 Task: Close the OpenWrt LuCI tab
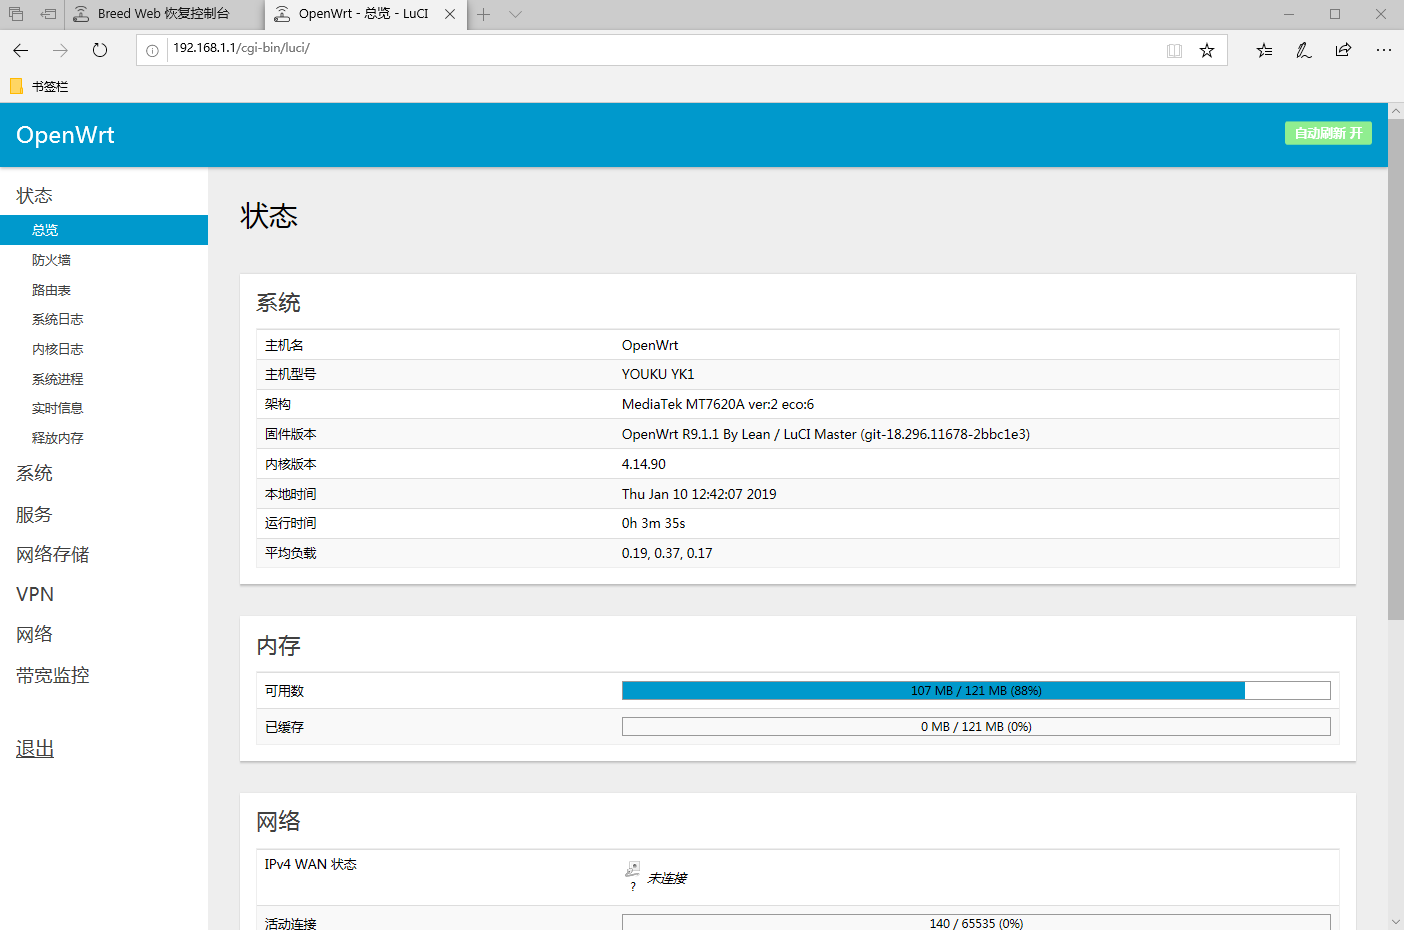[x=450, y=14]
